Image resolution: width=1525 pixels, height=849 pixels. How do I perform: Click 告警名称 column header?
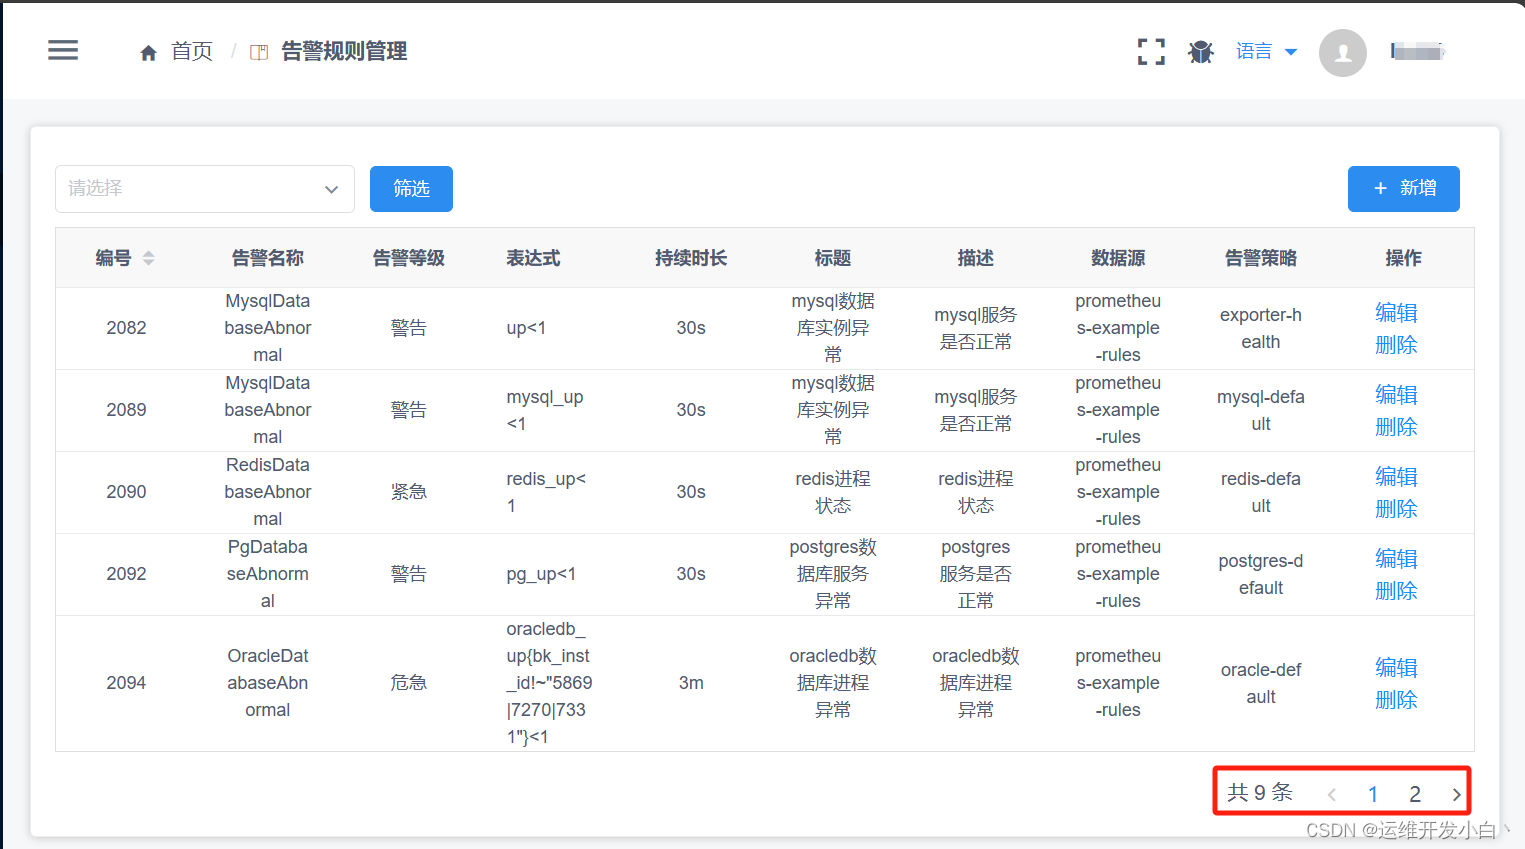tap(268, 258)
